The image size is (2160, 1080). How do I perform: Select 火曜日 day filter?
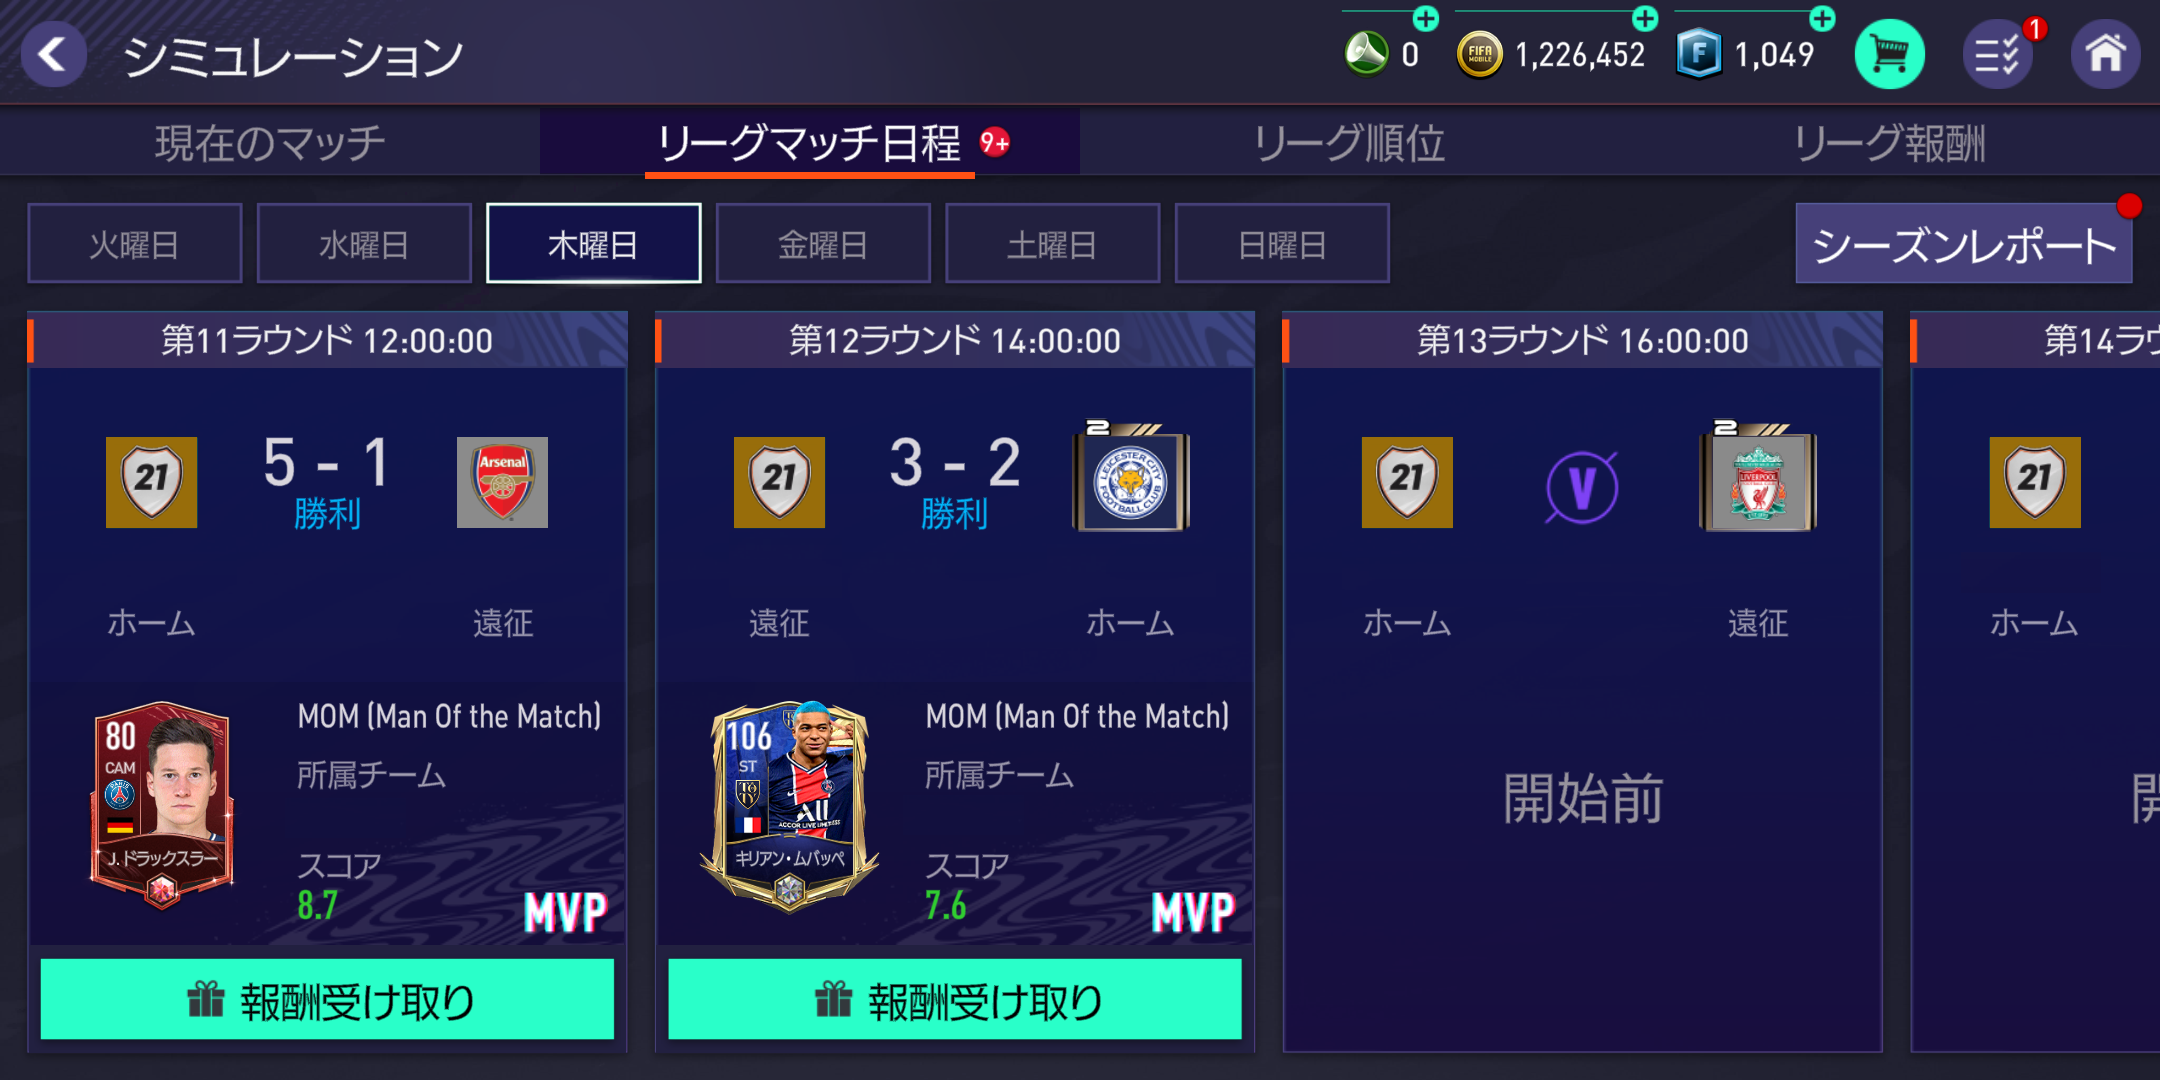pos(135,244)
